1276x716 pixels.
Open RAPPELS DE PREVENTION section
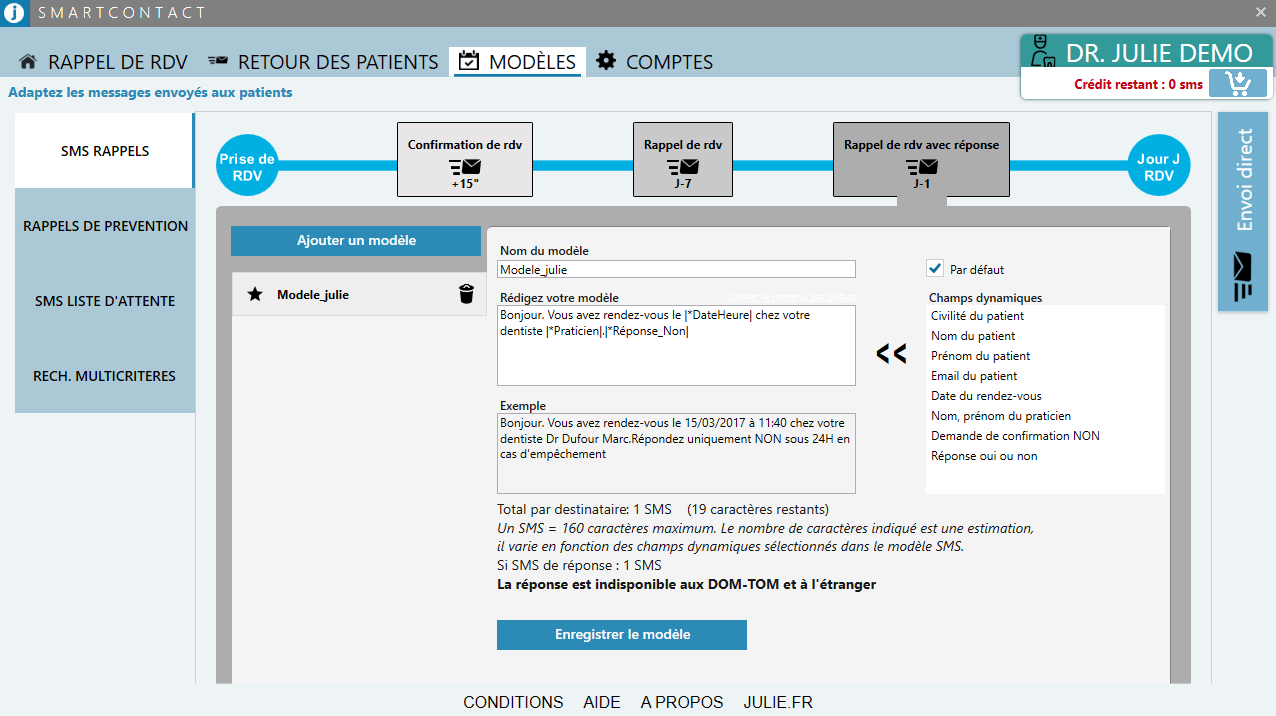coord(105,226)
